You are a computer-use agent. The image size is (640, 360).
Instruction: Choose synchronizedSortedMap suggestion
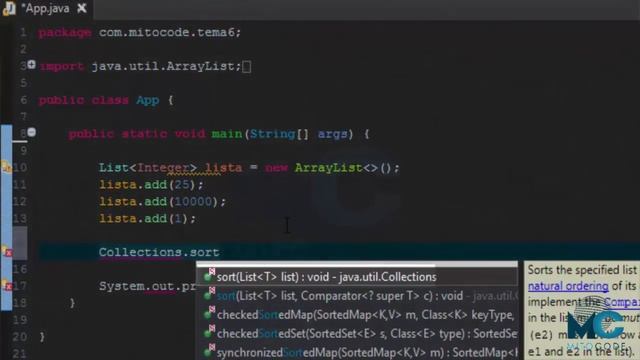point(357,352)
